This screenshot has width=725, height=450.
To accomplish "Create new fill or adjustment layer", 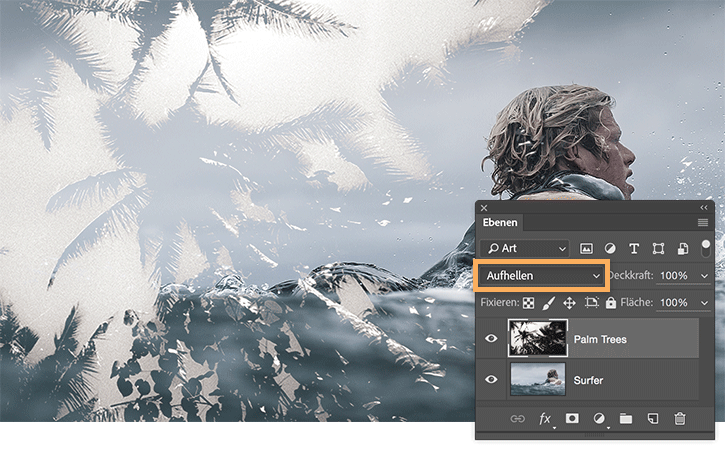I will (599, 419).
